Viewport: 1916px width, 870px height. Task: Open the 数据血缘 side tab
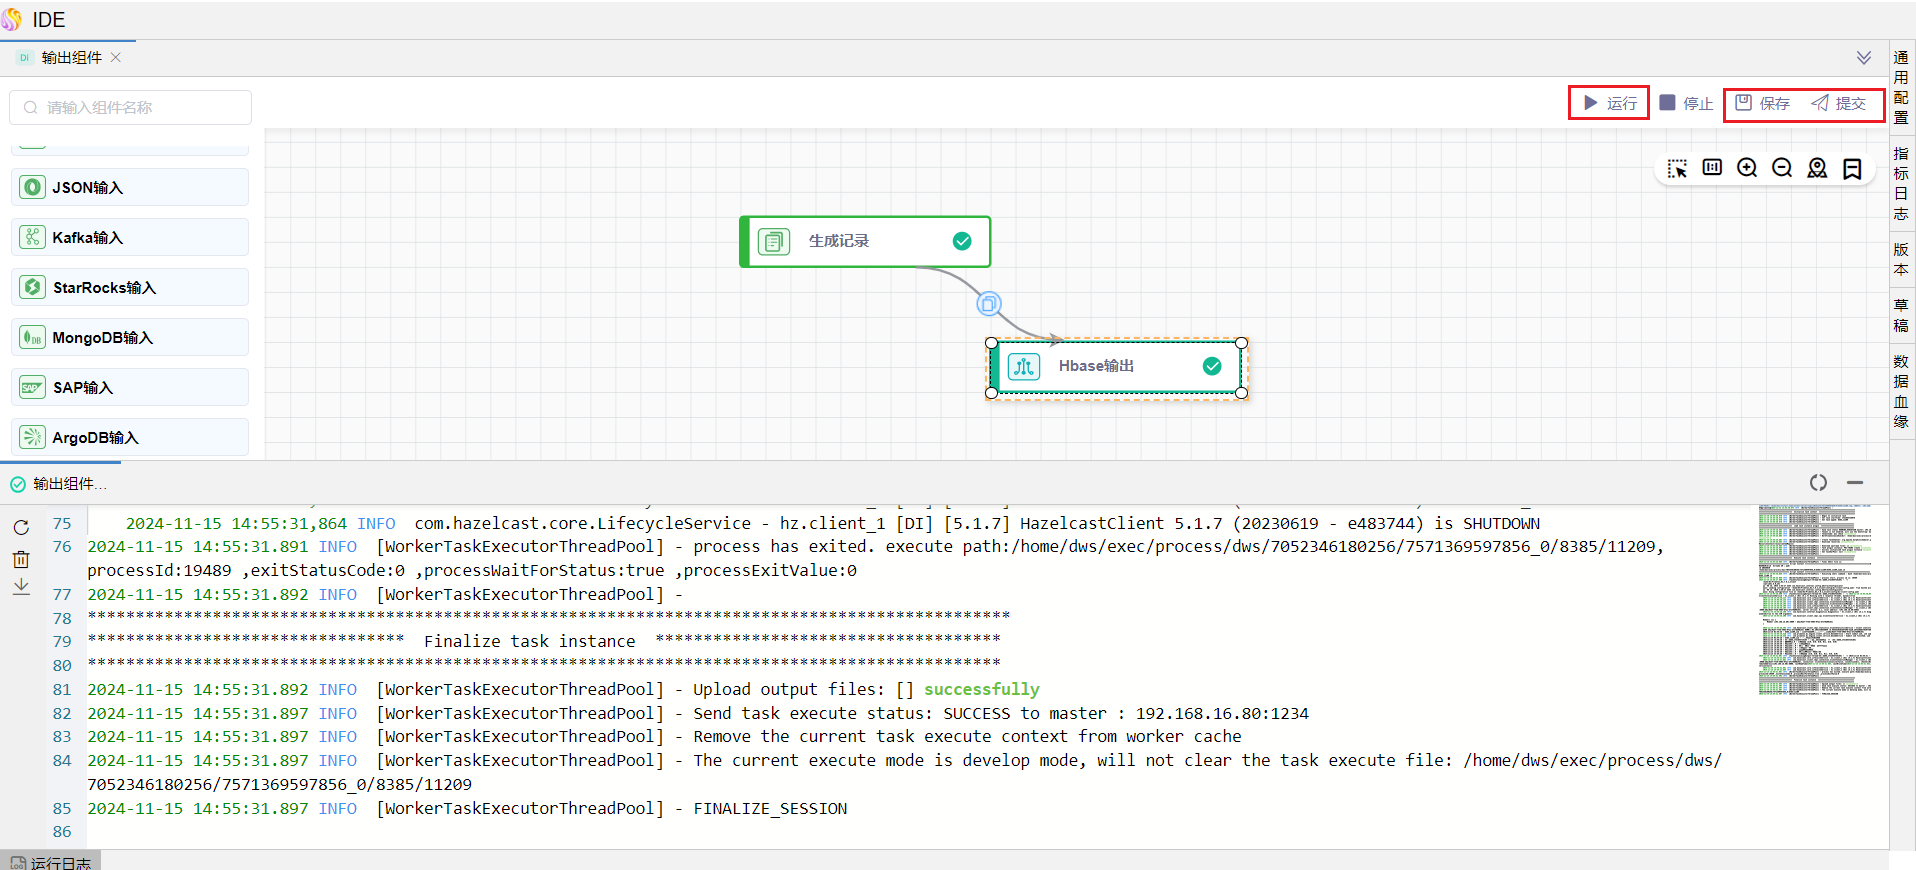(1901, 391)
